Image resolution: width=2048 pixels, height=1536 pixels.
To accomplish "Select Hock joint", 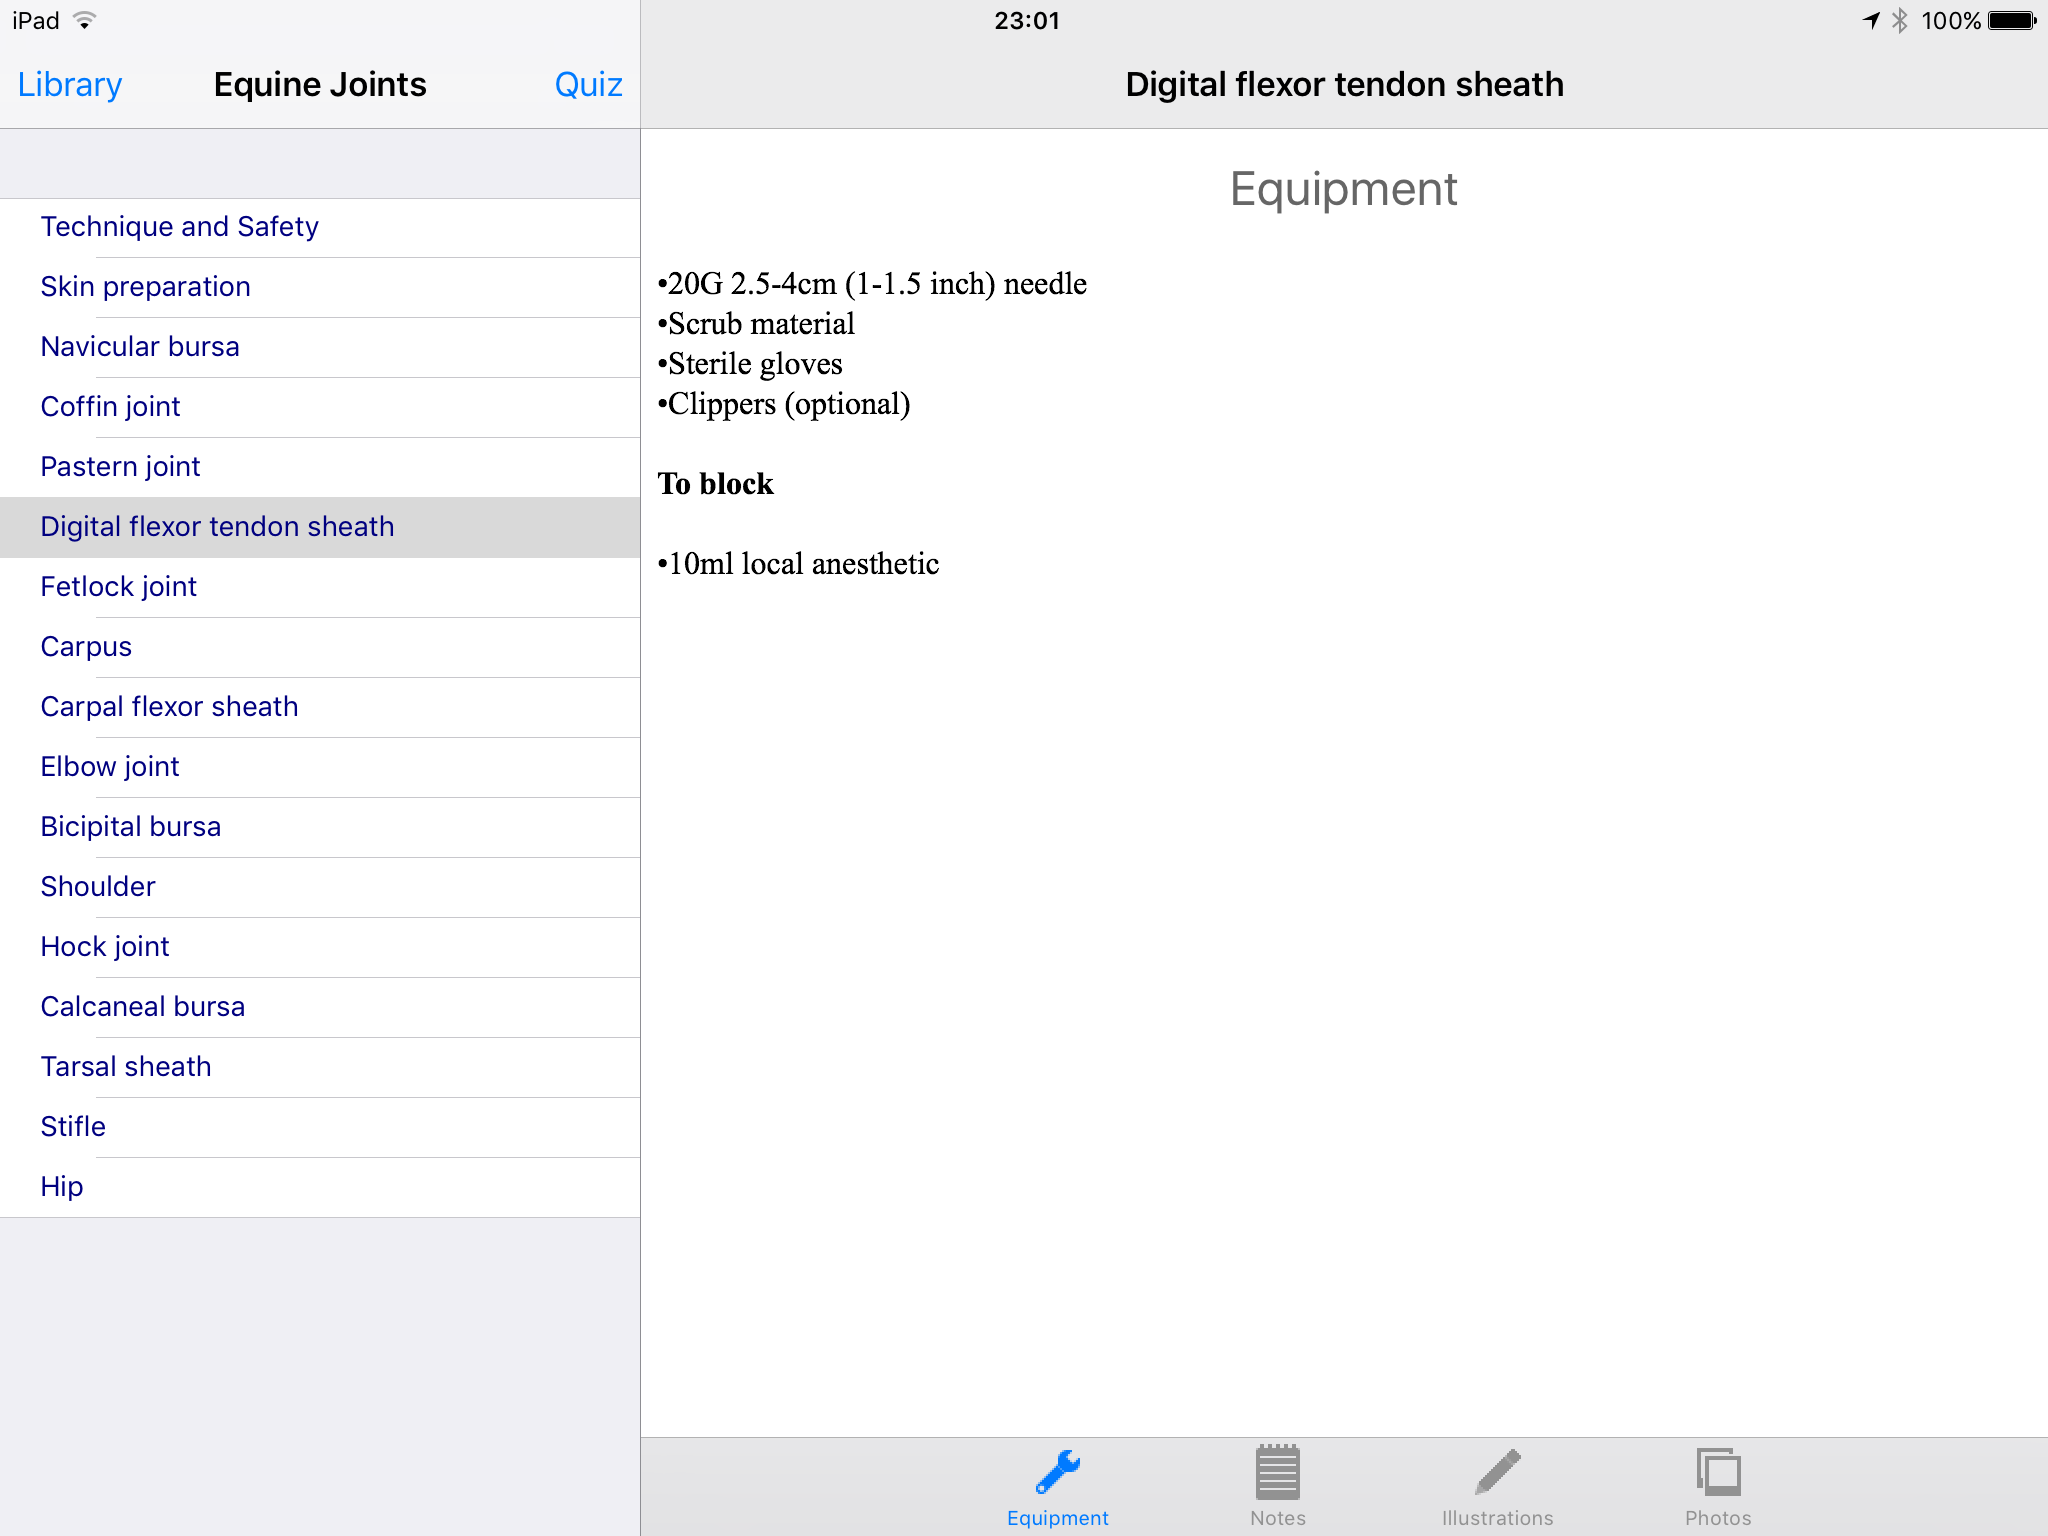I will (x=320, y=947).
